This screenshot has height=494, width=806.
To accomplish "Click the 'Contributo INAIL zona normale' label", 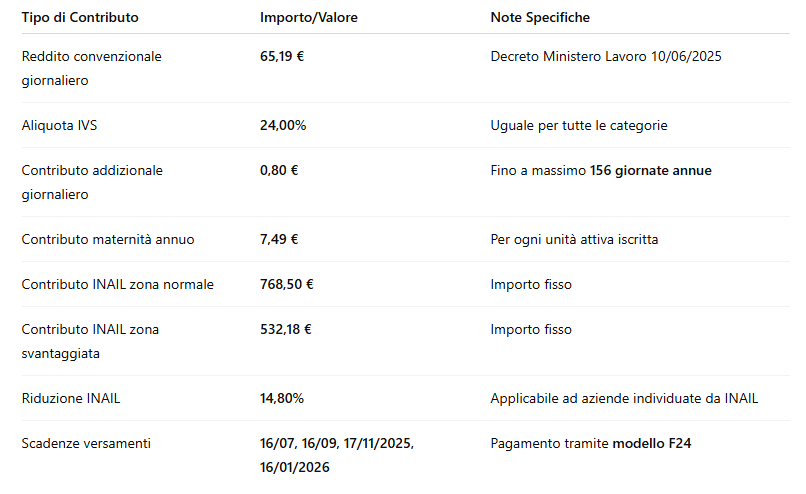I will tap(117, 285).
